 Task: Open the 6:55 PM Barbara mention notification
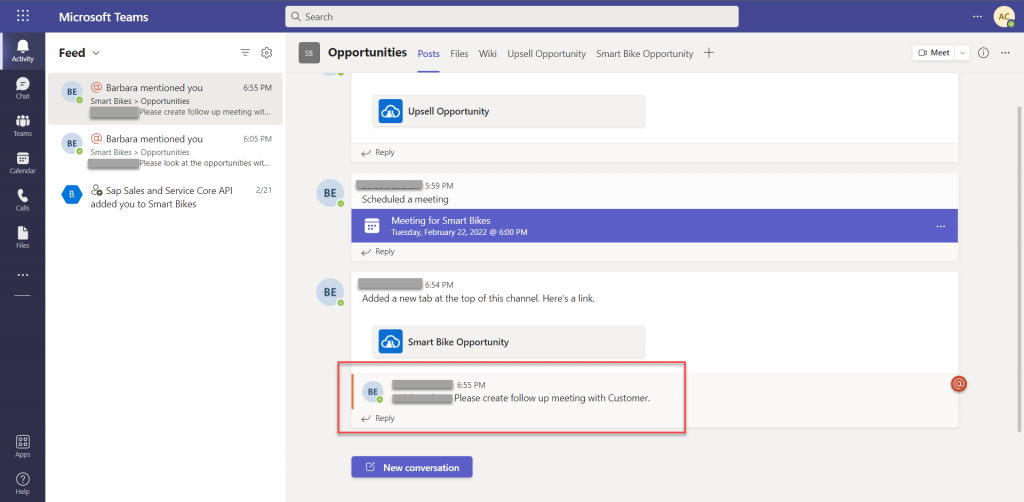[x=165, y=99]
